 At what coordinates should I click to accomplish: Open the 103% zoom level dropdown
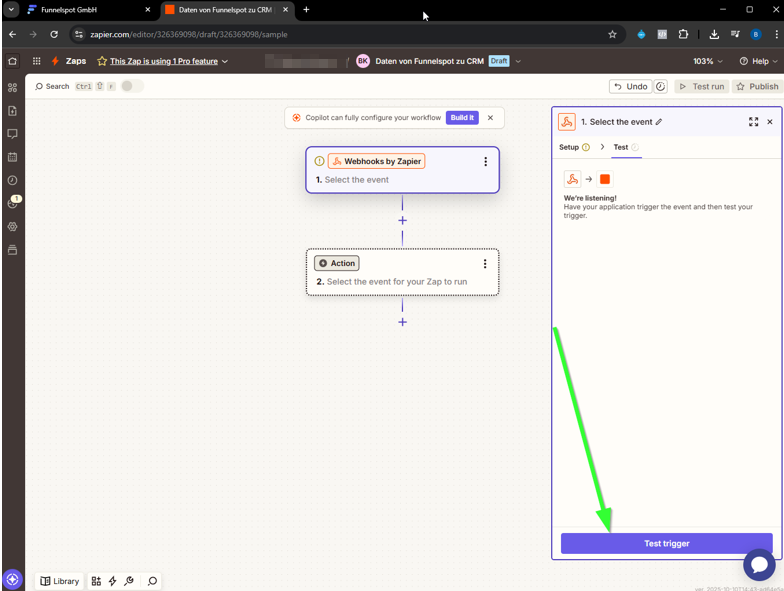click(708, 61)
